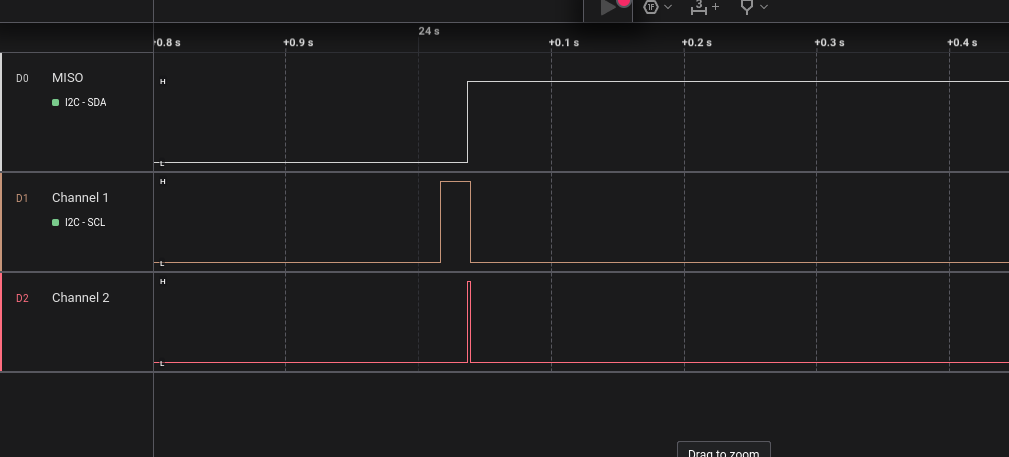The width and height of the screenshot is (1009, 457).
Task: Click the 24 s time ruler label
Action: coord(429,31)
